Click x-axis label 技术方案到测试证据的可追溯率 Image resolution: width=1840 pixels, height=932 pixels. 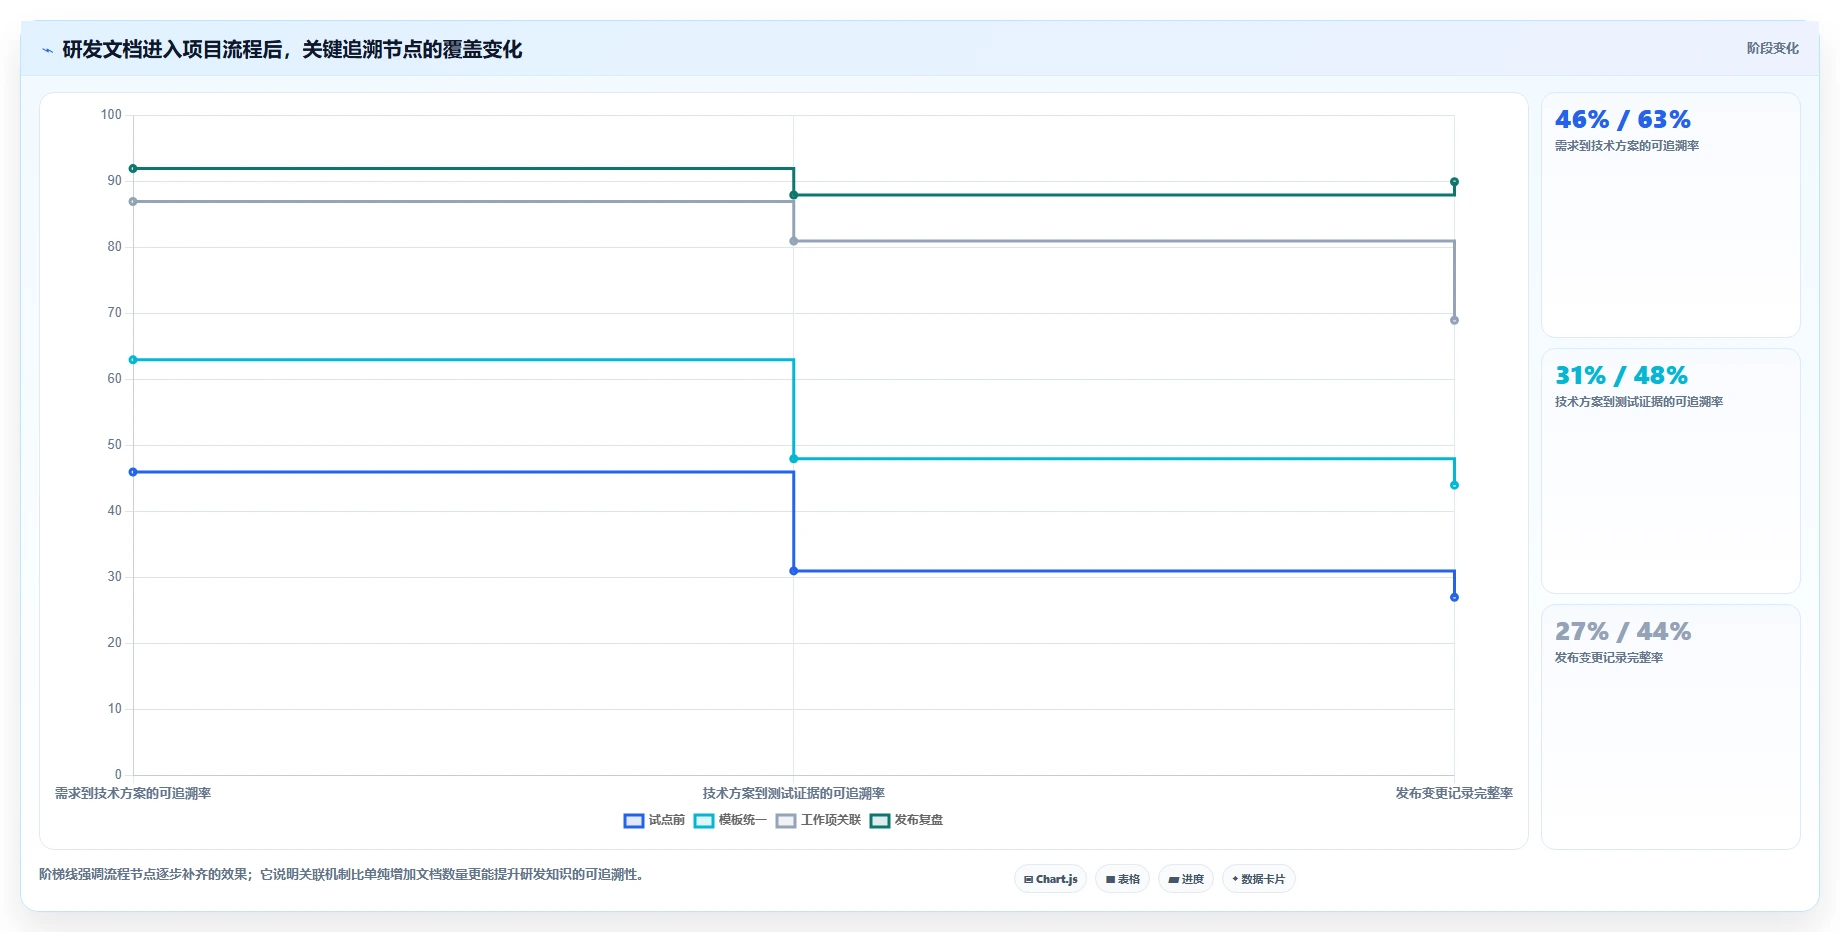click(x=794, y=793)
